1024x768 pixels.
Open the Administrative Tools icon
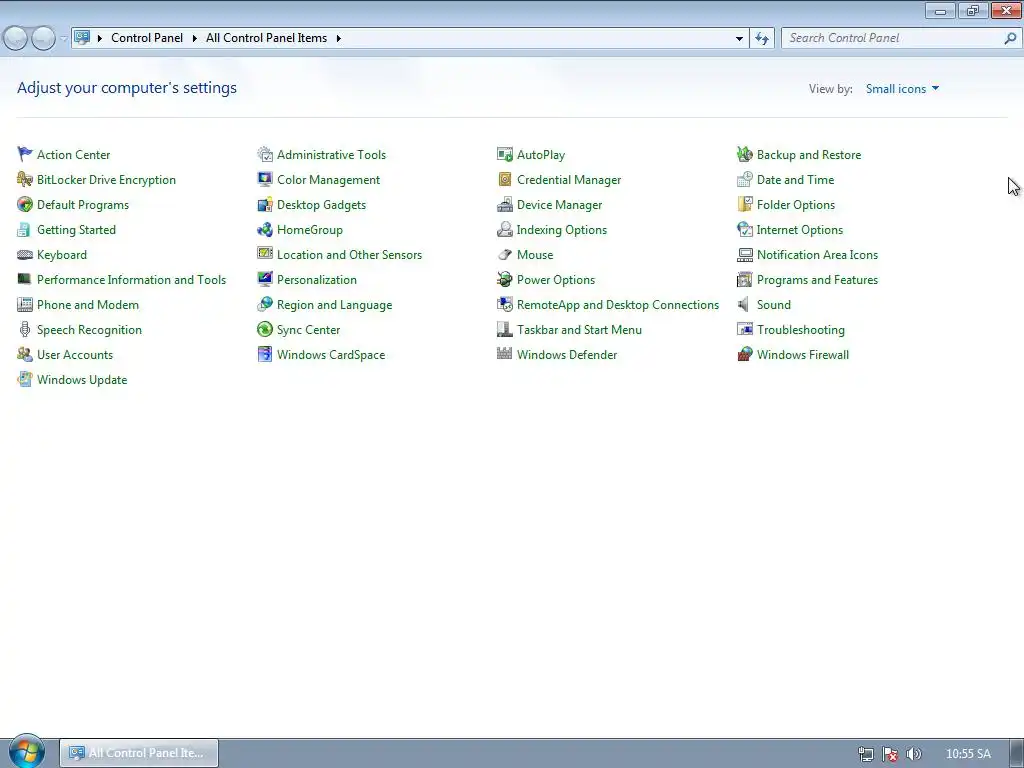click(x=264, y=154)
